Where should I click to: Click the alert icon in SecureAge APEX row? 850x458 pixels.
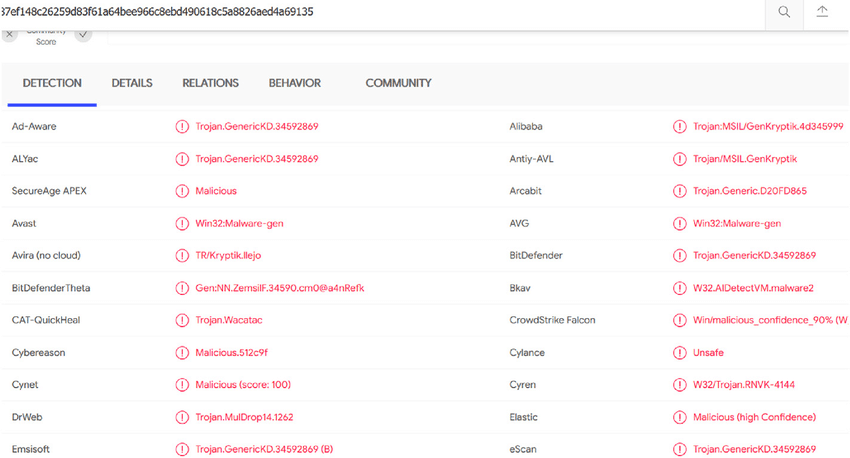(x=182, y=191)
